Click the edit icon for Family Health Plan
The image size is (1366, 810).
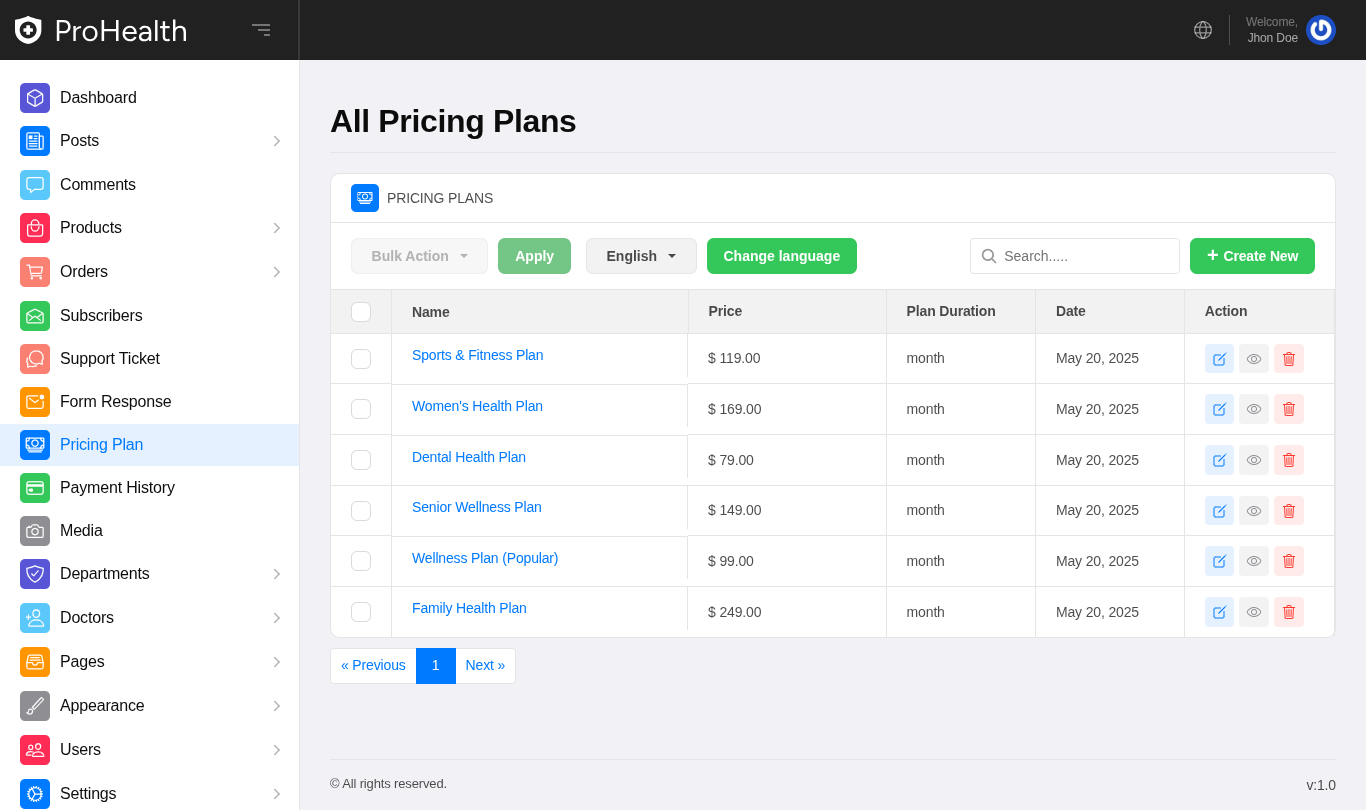(x=1219, y=612)
